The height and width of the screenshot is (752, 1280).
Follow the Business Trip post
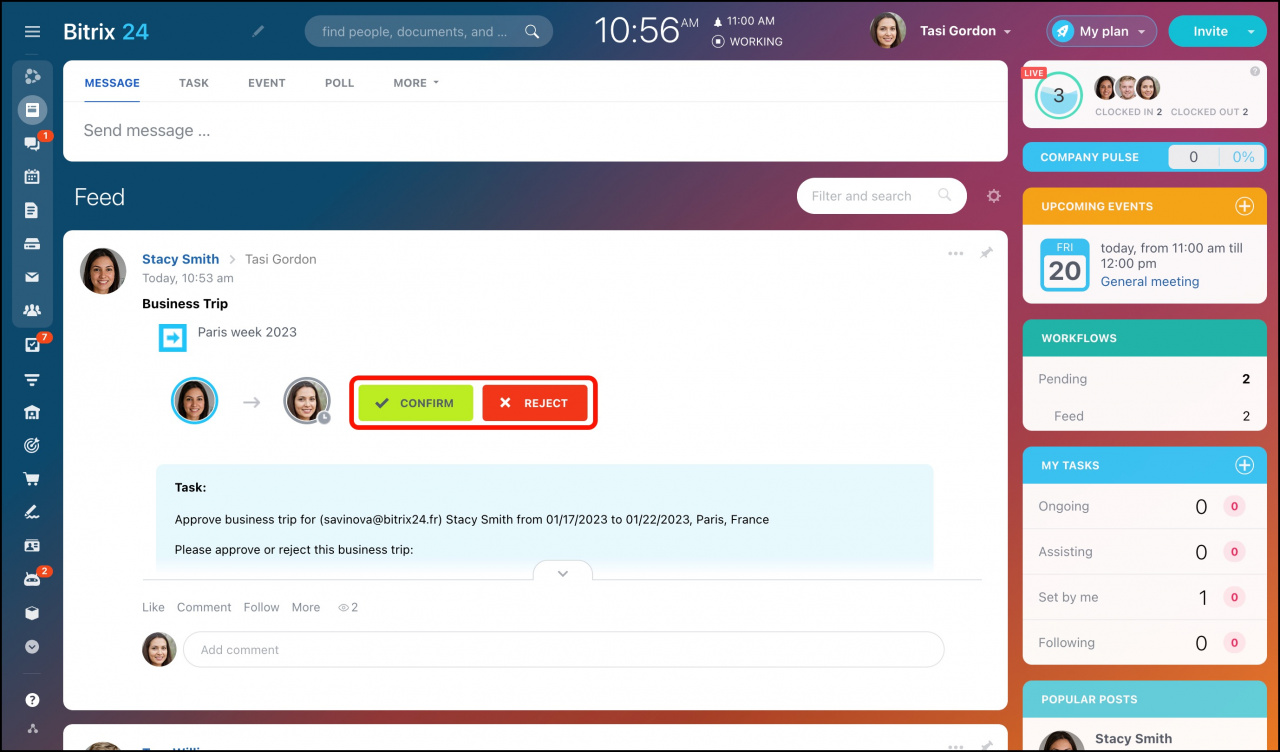click(262, 607)
